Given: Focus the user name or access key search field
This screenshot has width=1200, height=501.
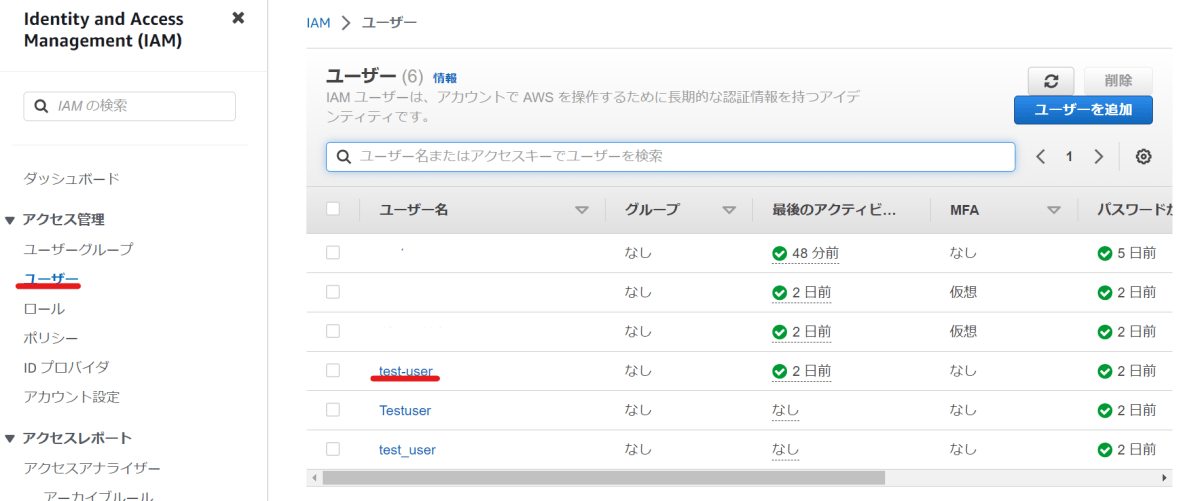Looking at the screenshot, I should pos(670,157).
